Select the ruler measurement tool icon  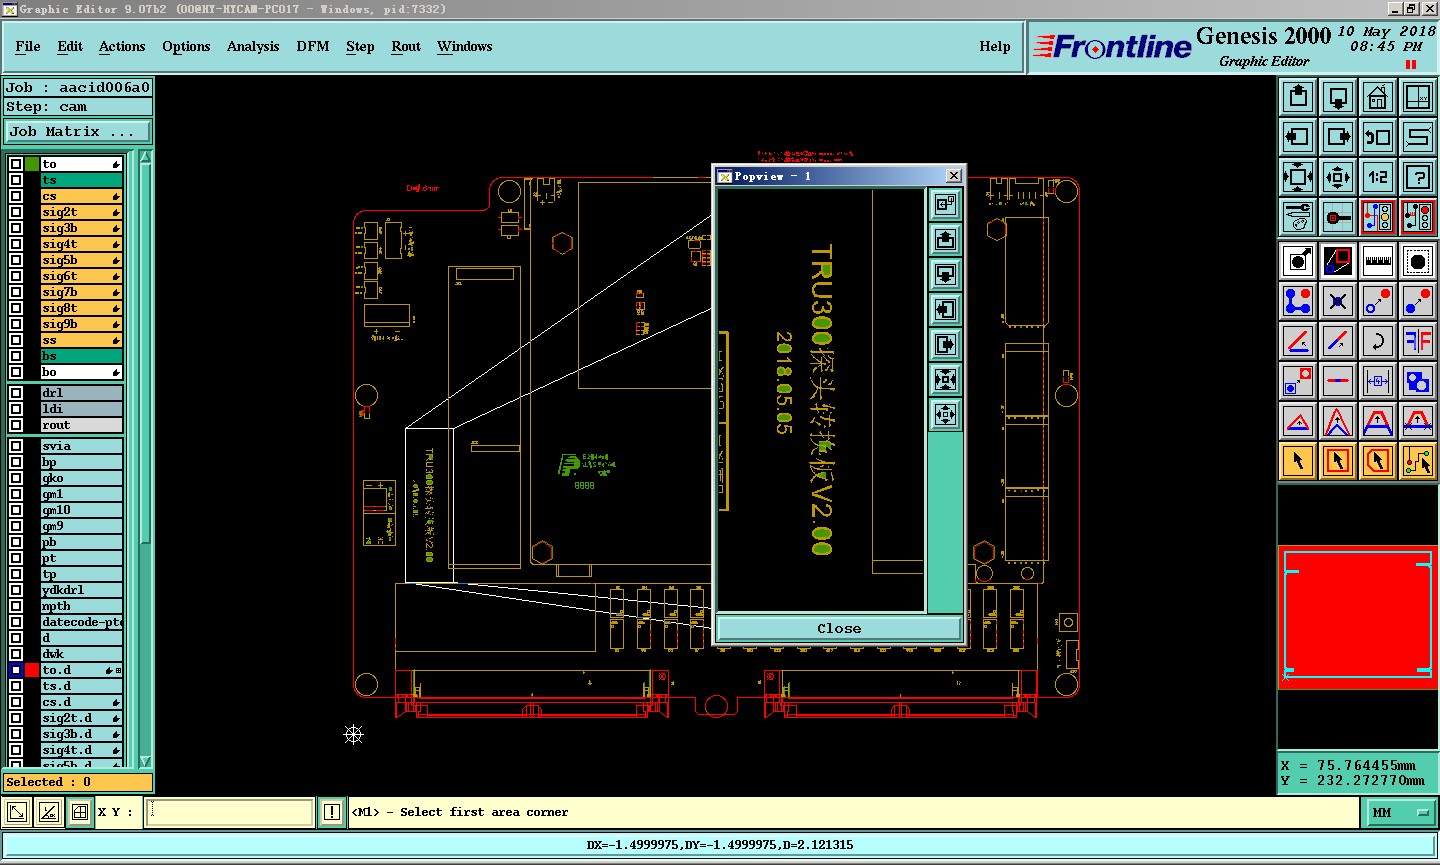click(x=1378, y=261)
